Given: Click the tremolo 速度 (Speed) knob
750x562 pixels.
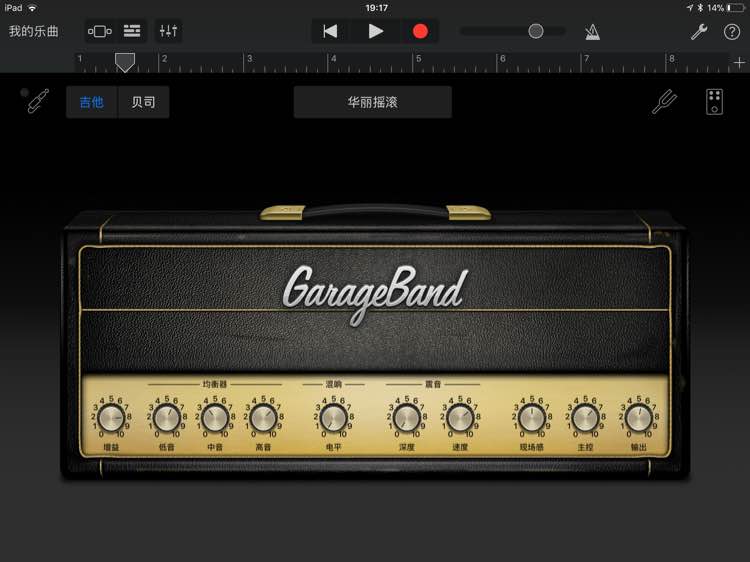Looking at the screenshot, I should (460, 418).
